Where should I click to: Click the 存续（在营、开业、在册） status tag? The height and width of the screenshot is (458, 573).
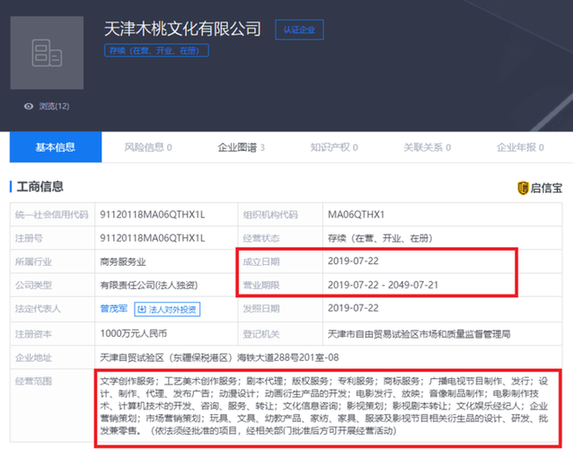pos(156,50)
